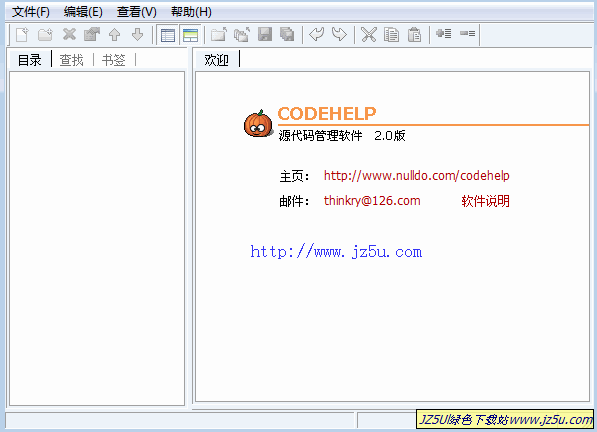Click the decrease indent minus icon

467,33
